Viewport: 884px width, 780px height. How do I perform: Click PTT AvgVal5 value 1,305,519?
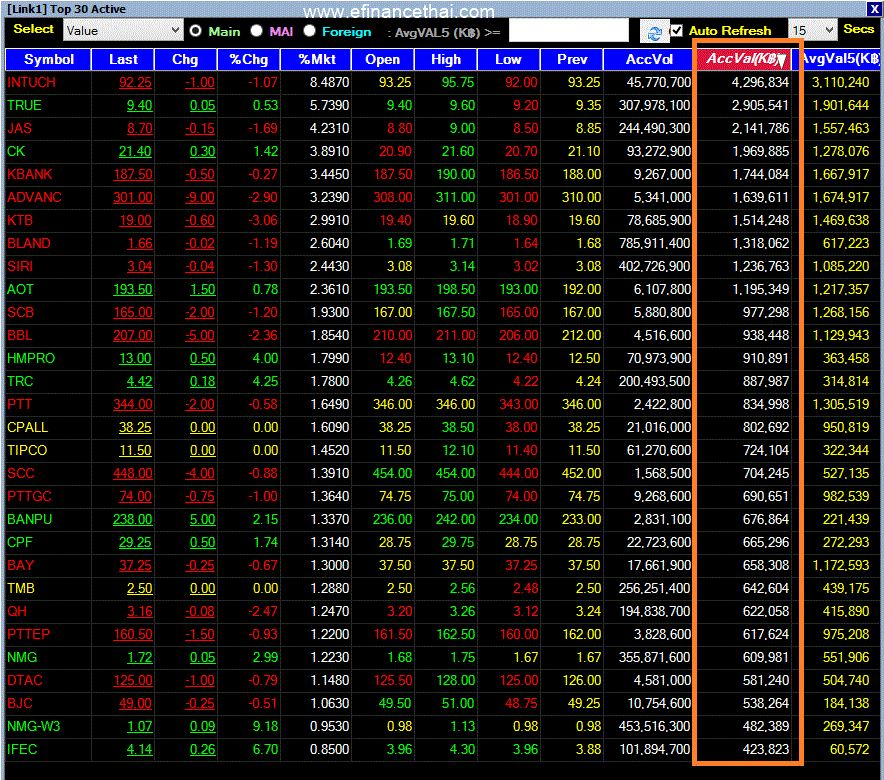[841, 405]
